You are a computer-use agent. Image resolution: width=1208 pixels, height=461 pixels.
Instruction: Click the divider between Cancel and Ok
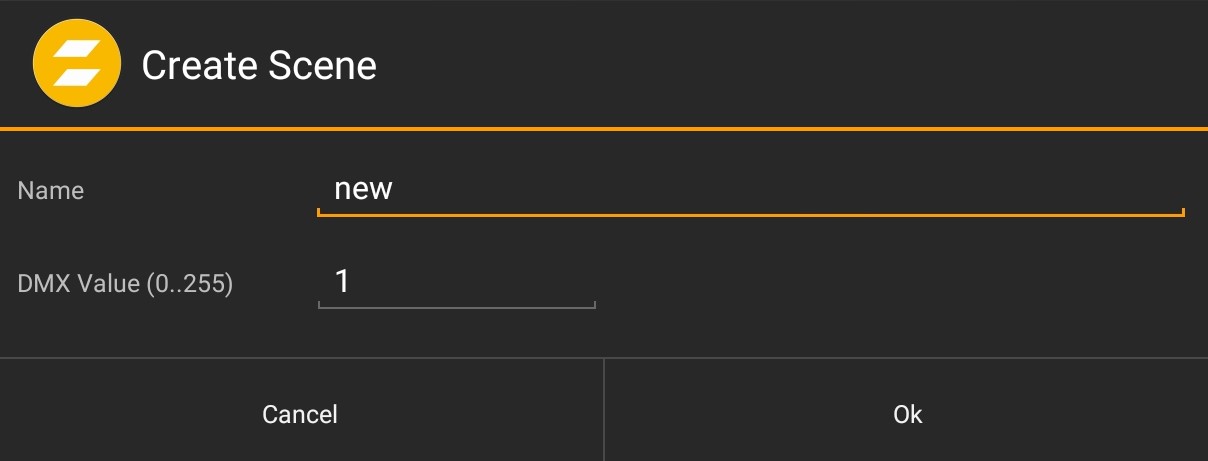pos(604,410)
